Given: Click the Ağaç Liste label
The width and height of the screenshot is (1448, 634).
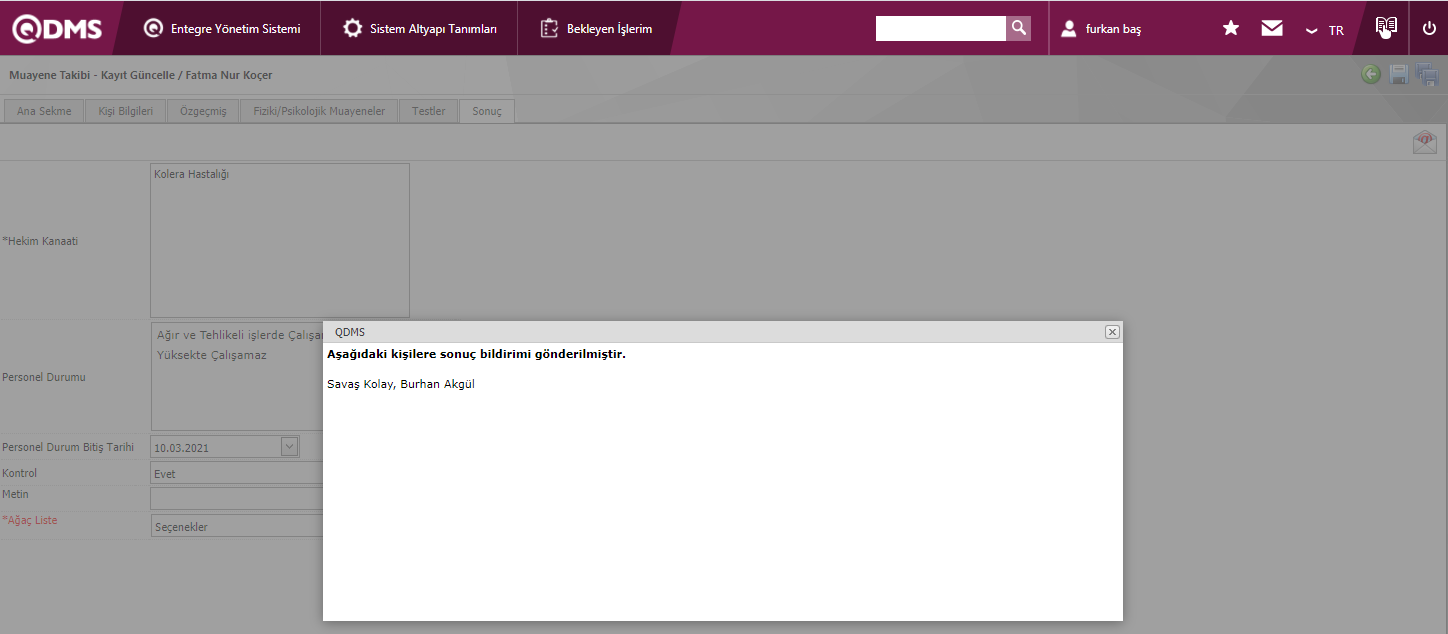Looking at the screenshot, I should pyautogui.click(x=30, y=520).
